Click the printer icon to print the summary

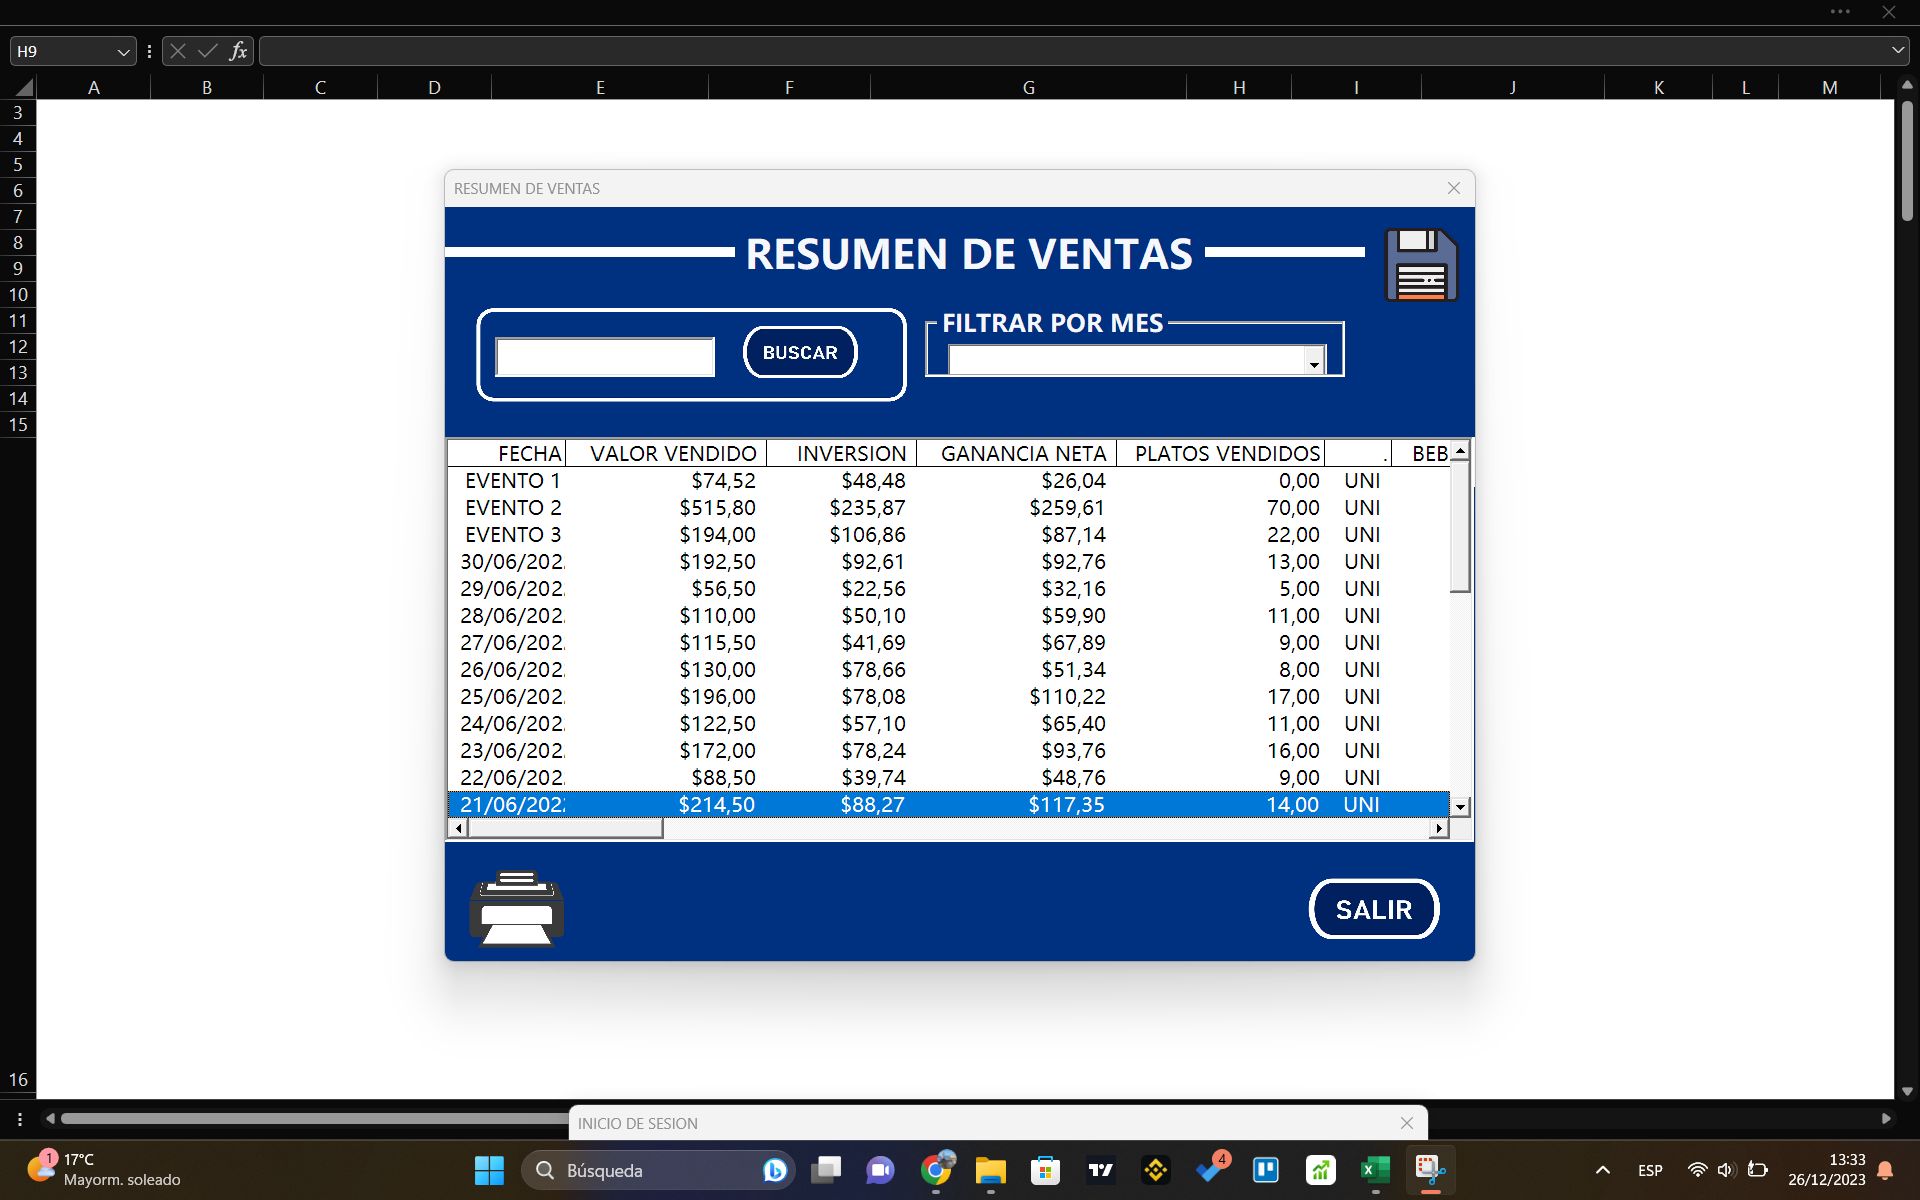coord(516,907)
